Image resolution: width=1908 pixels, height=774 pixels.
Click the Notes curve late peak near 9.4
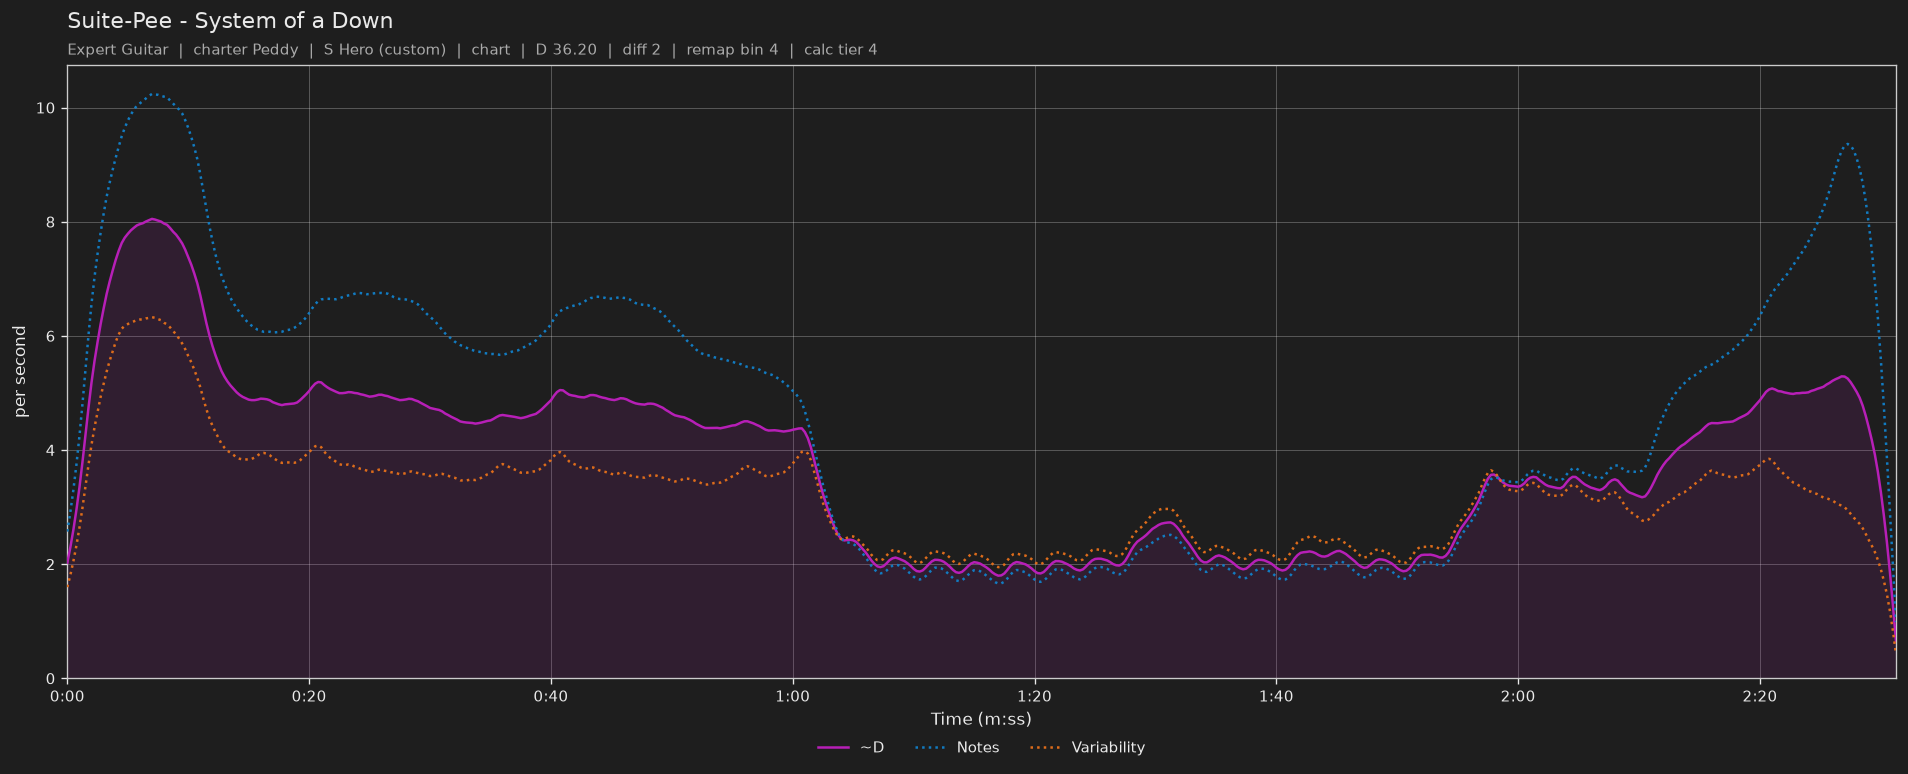point(1848,144)
